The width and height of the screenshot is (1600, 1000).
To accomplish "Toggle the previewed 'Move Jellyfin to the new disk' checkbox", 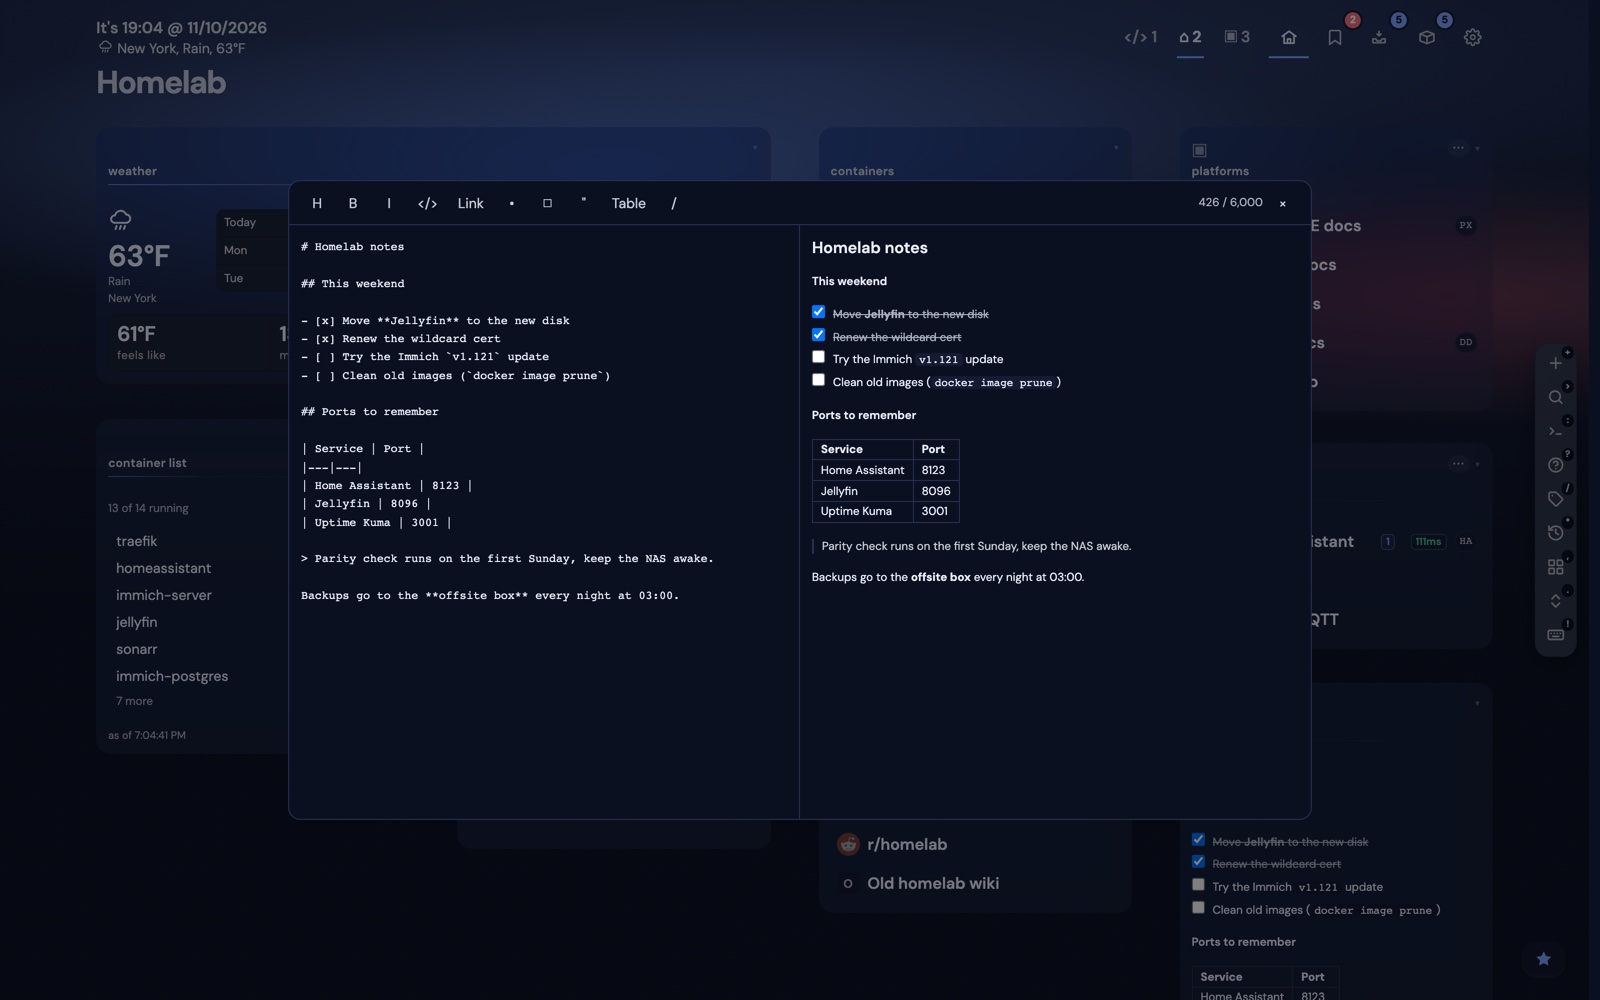I will 819,312.
